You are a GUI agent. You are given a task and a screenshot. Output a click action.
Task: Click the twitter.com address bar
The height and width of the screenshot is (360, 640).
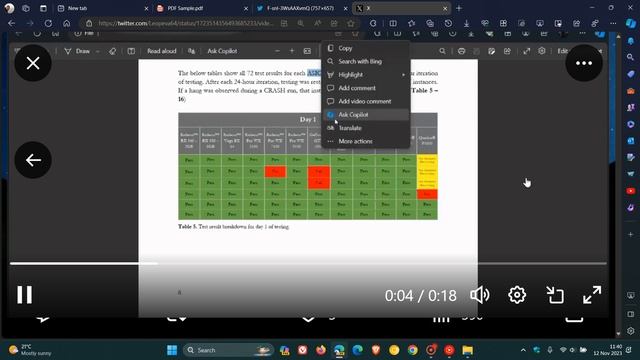click(186, 23)
